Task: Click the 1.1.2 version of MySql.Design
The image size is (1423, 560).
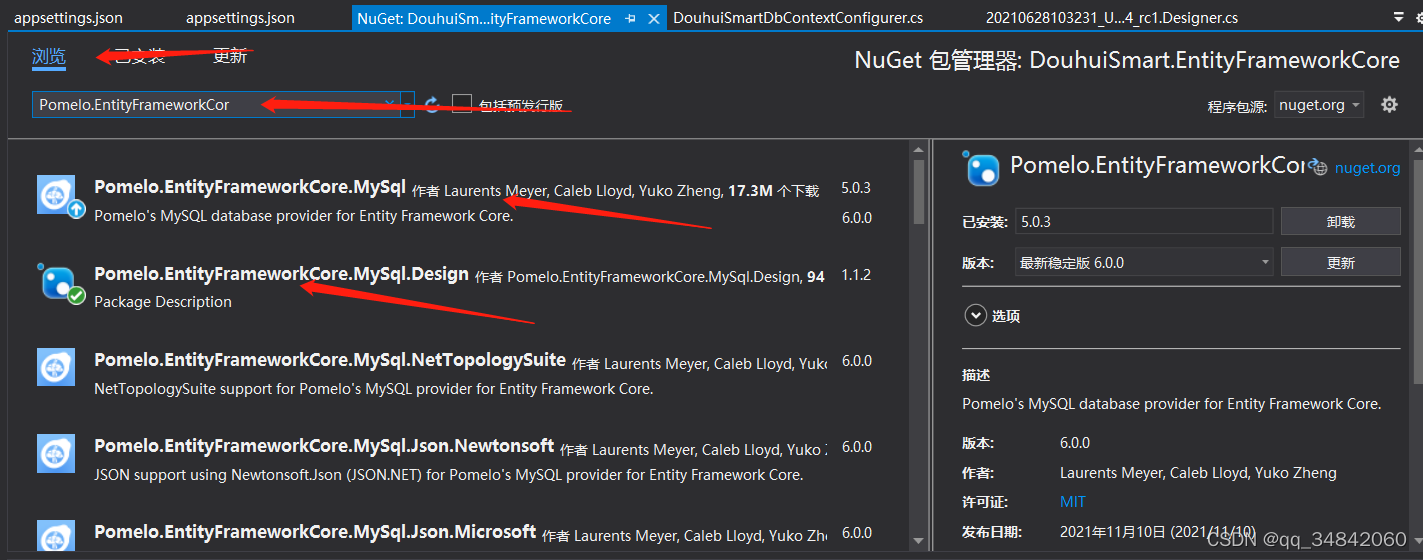Action: (x=856, y=274)
